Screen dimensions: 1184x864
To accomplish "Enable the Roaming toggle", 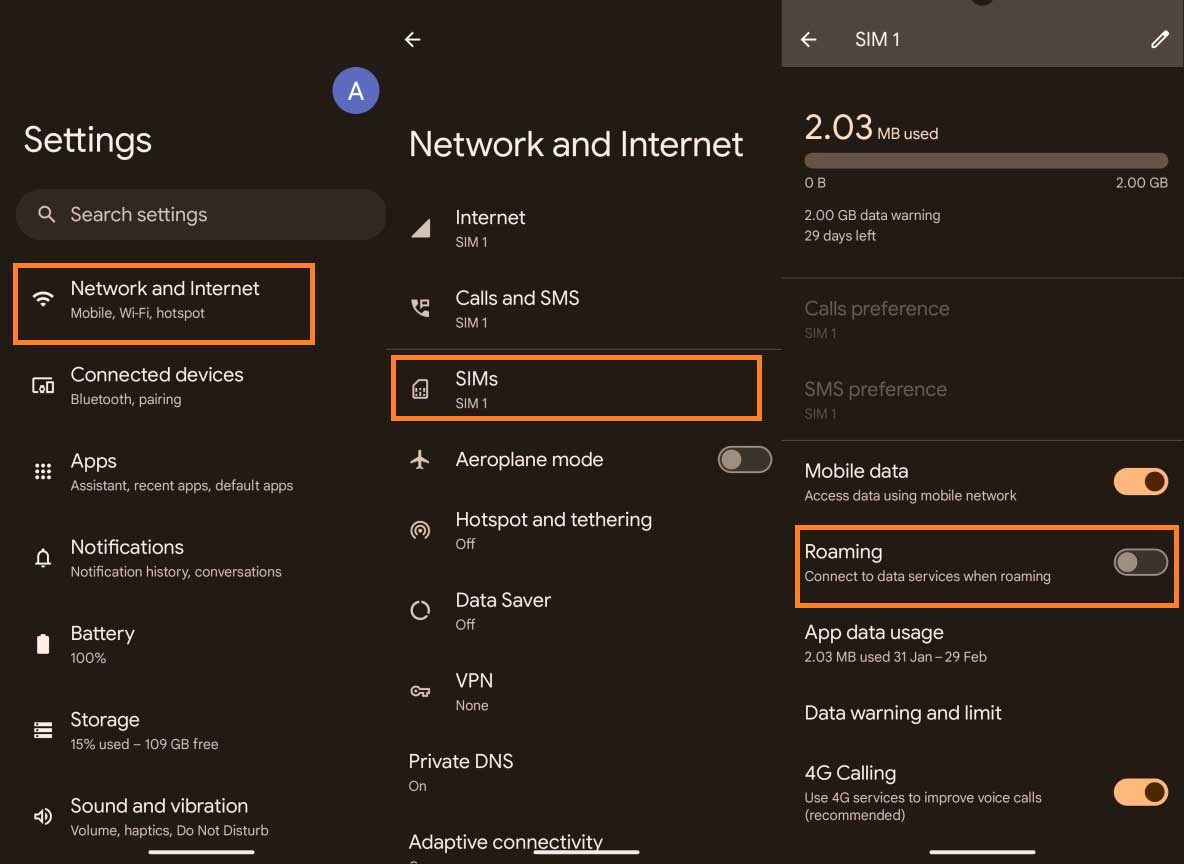I will (x=1140, y=563).
